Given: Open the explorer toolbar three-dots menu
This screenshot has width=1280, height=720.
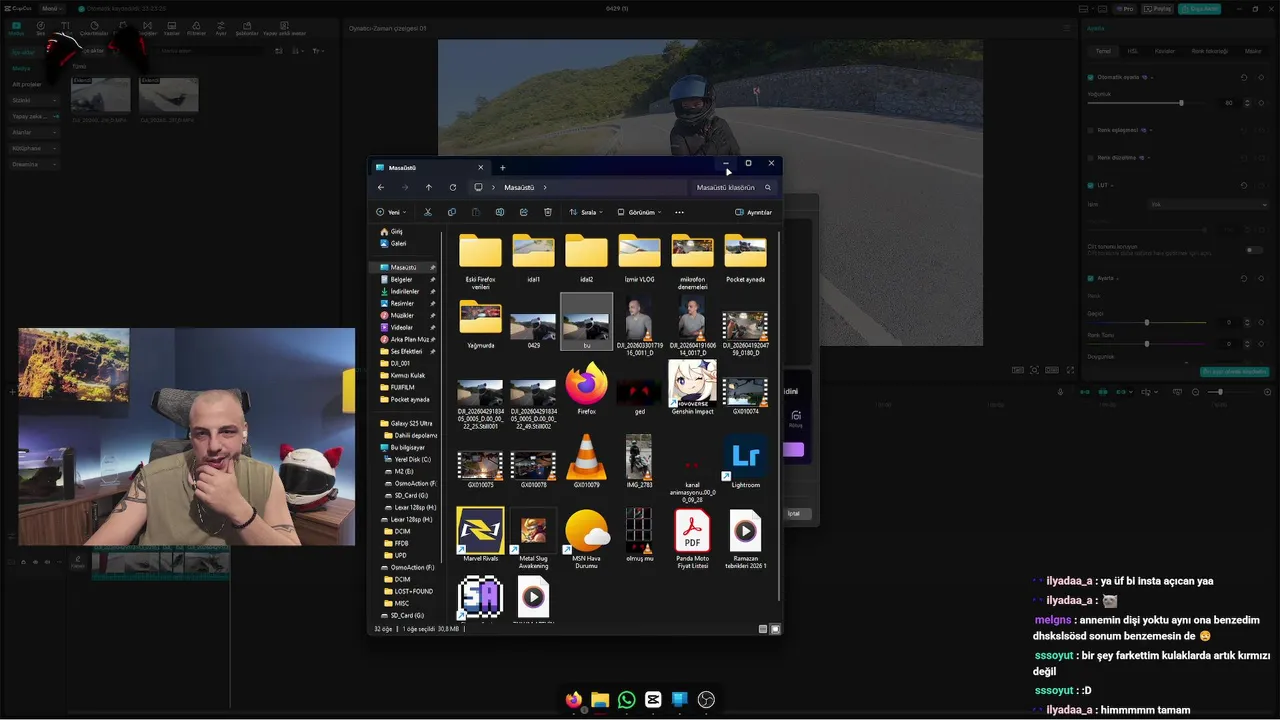Looking at the screenshot, I should (x=679, y=212).
